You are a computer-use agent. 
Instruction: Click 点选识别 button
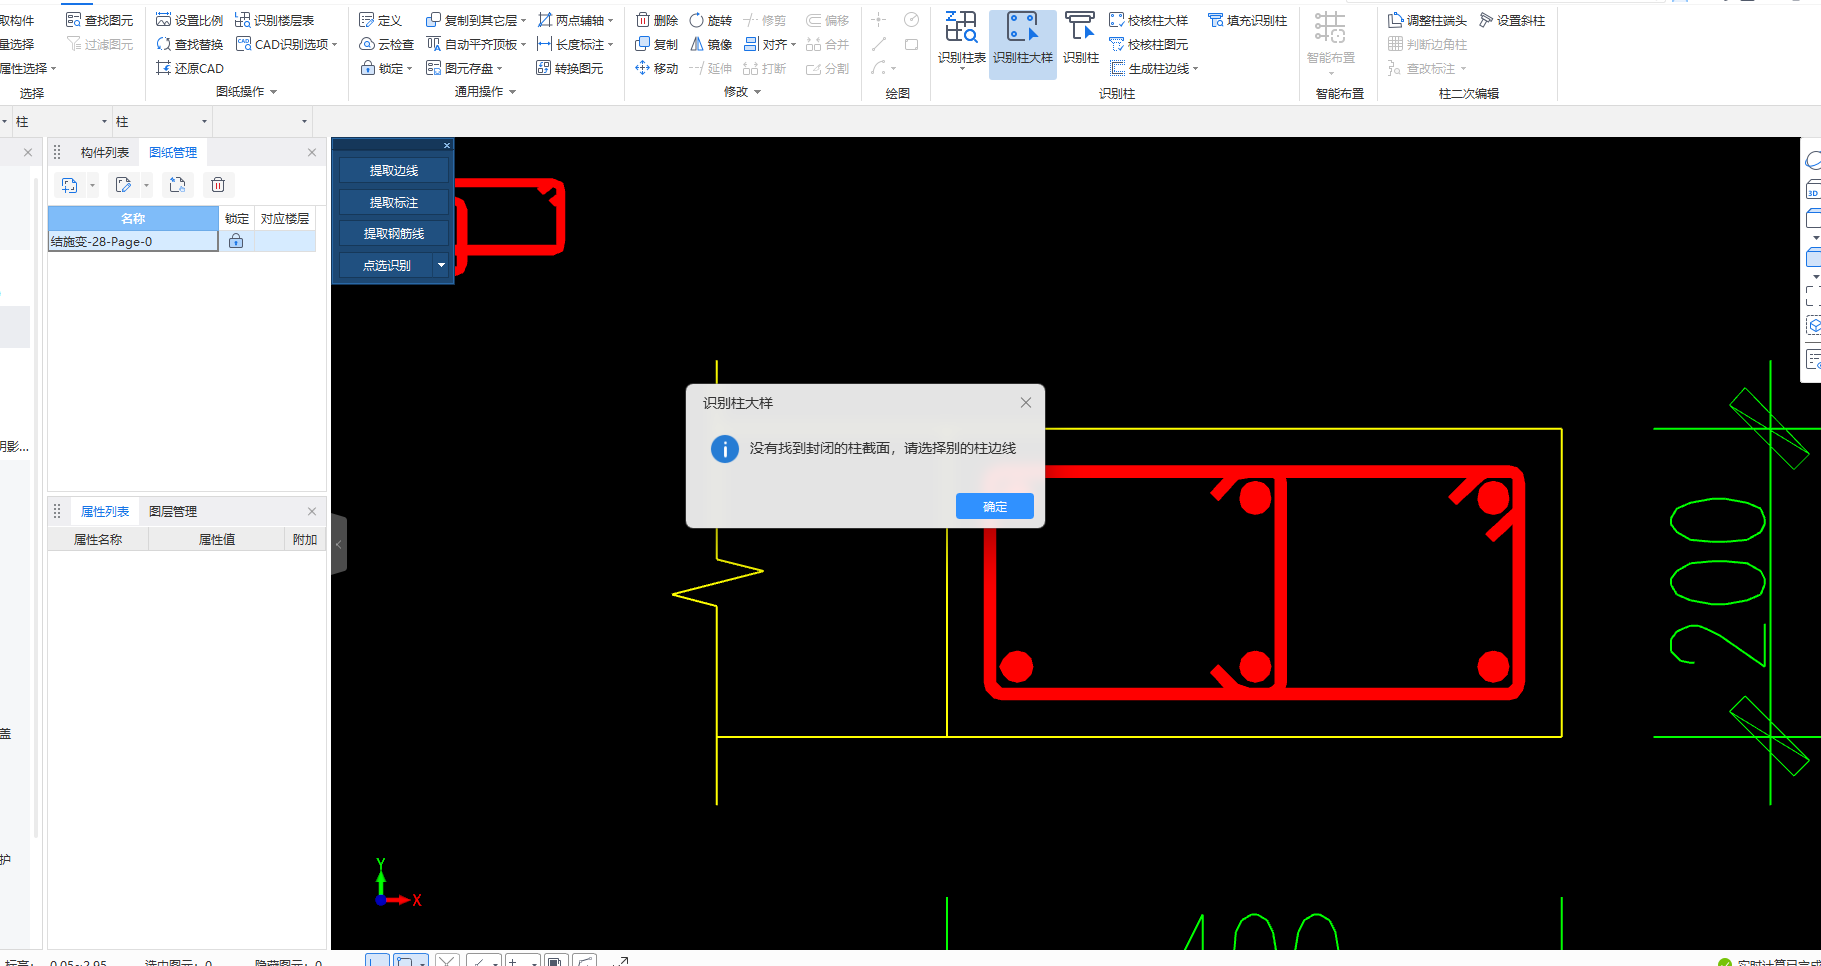click(x=386, y=265)
